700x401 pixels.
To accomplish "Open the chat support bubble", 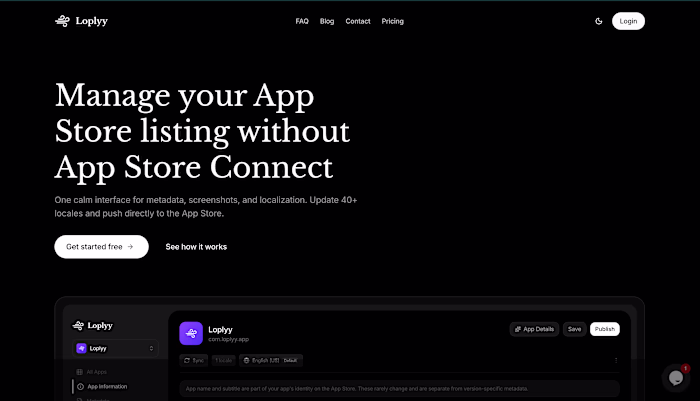I will point(675,378).
